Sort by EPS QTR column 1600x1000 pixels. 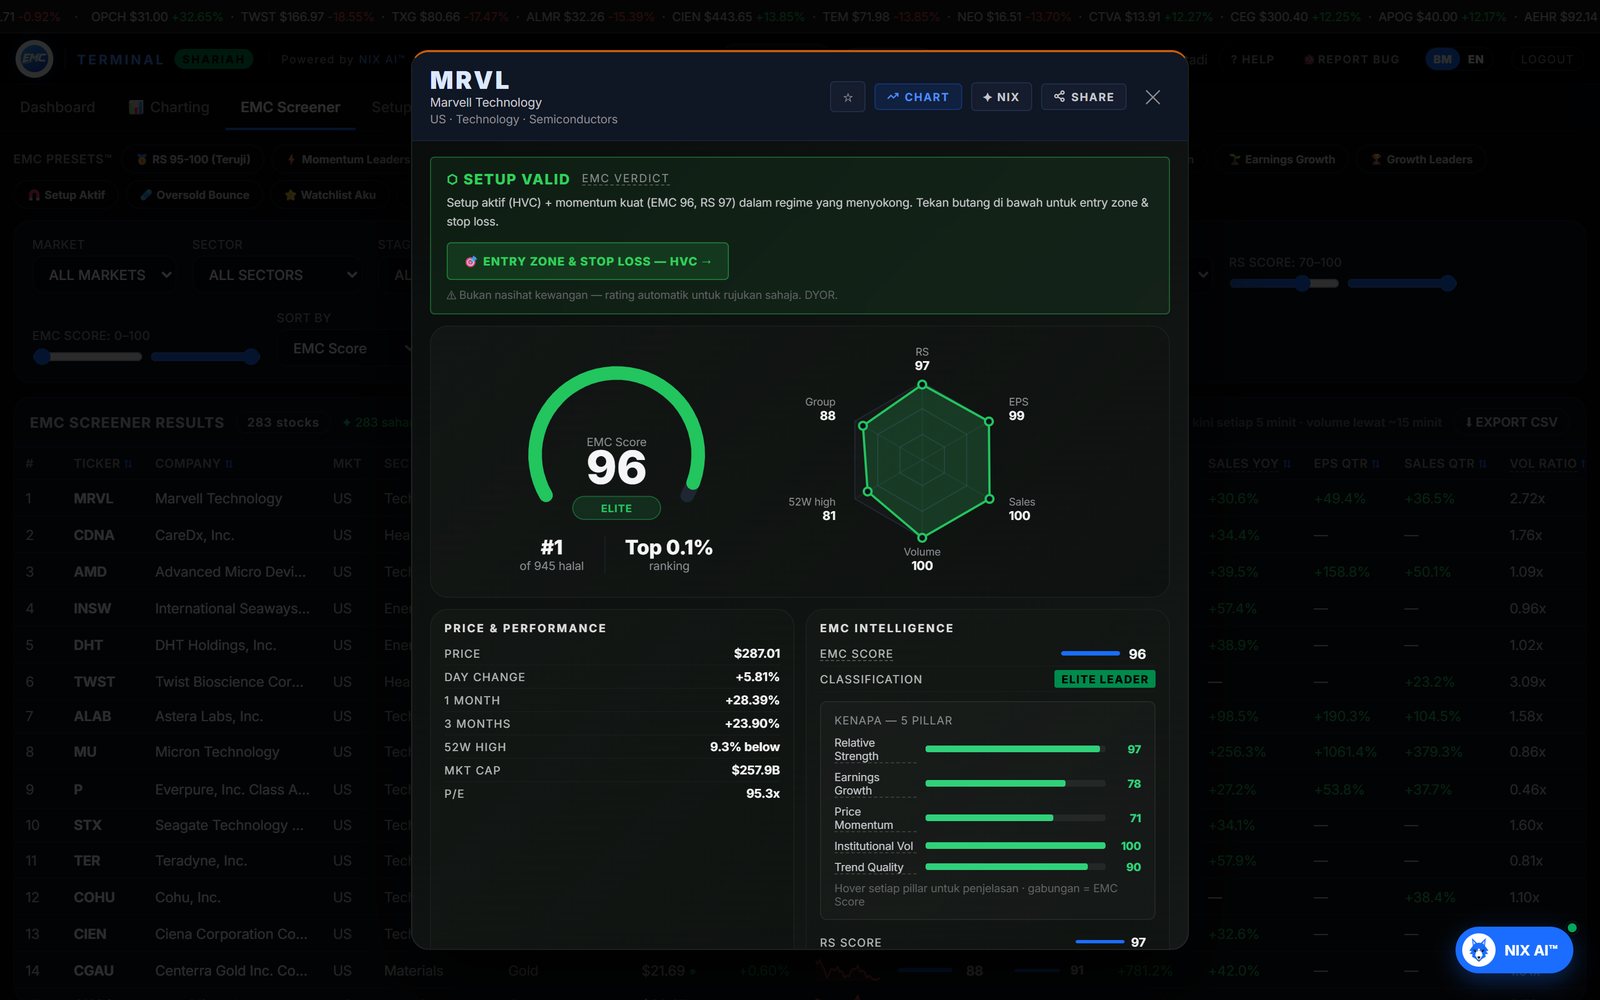(1346, 463)
